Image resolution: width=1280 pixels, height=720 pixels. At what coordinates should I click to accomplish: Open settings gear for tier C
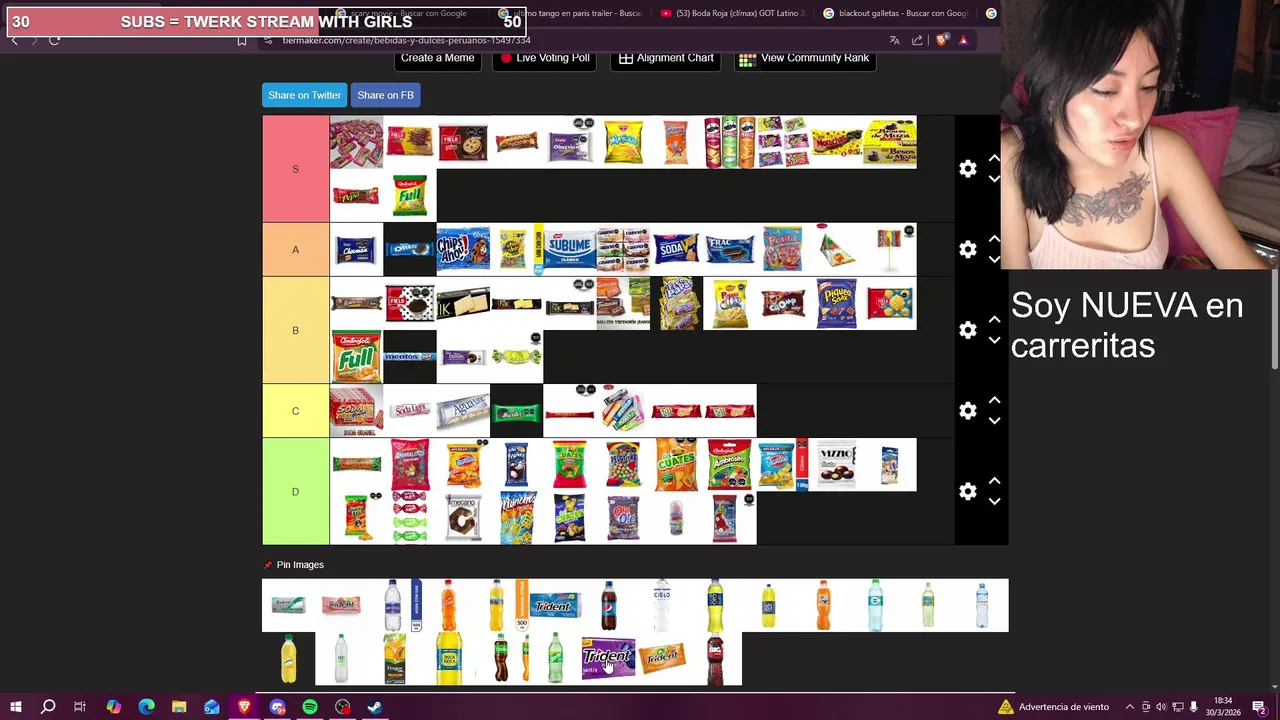point(967,411)
